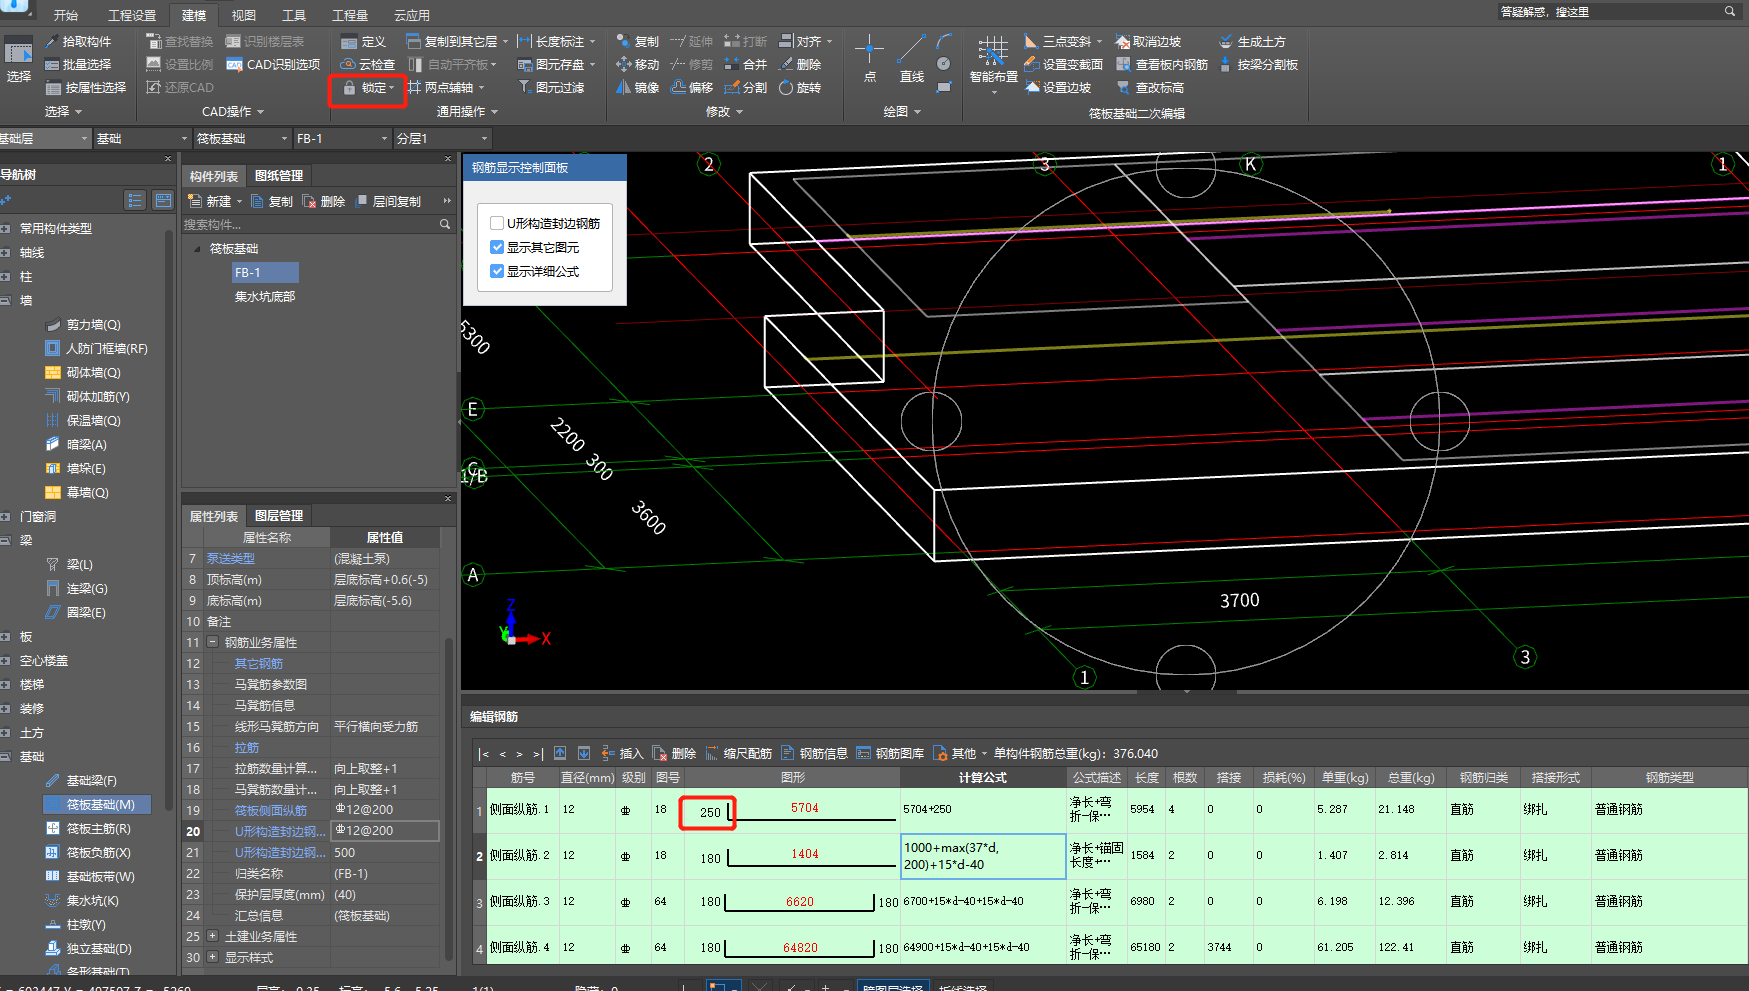
Task: Uncheck 显示其它图元 checkbox
Action: [497, 247]
